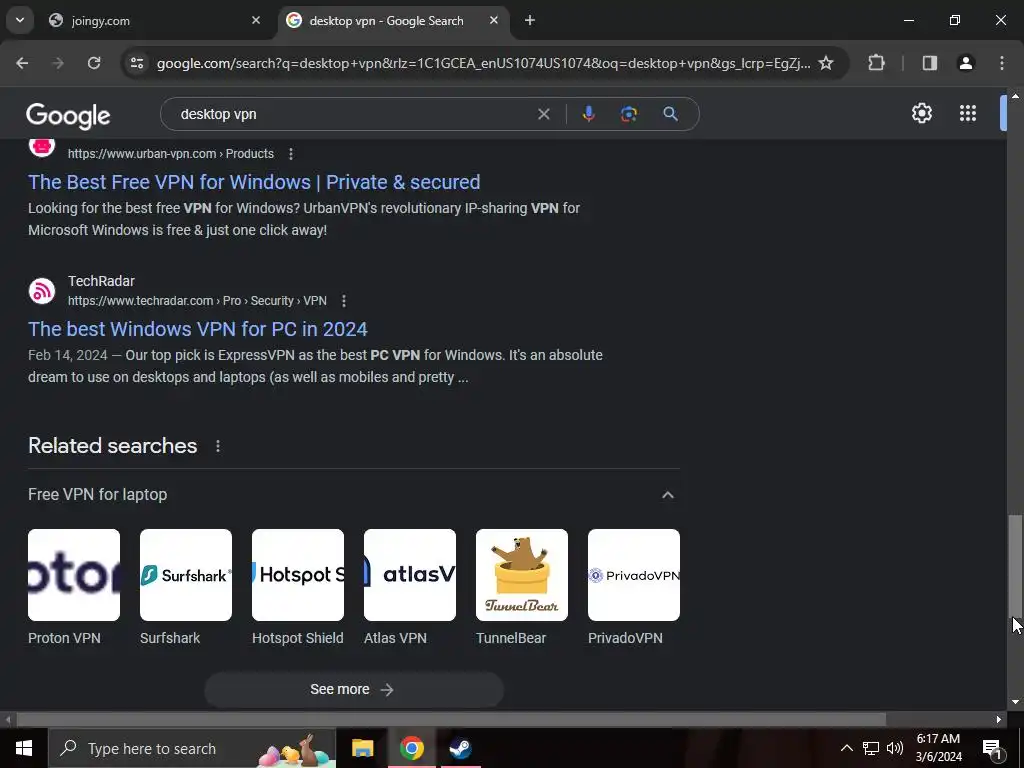The width and height of the screenshot is (1024, 768).
Task: Click Chrome icon in taskbar
Action: point(411,748)
